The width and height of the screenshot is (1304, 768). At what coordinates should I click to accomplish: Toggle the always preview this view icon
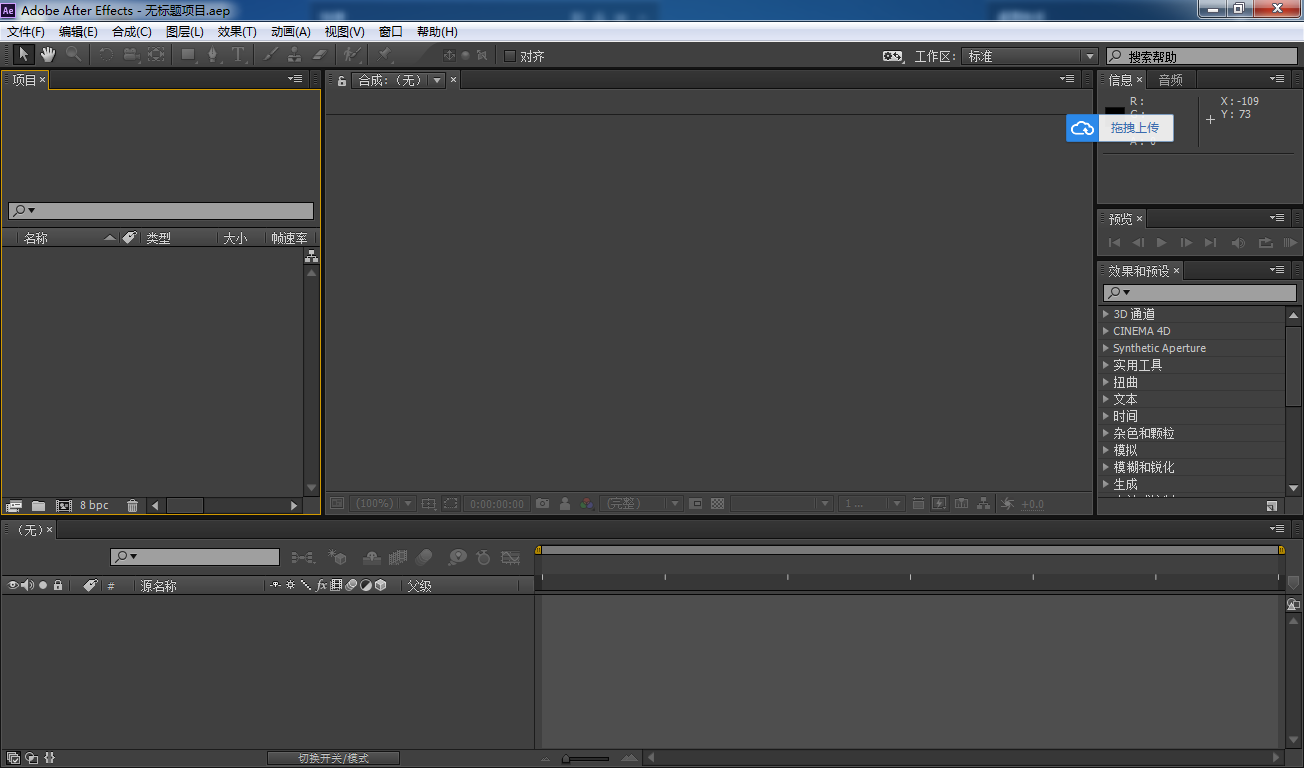point(337,504)
